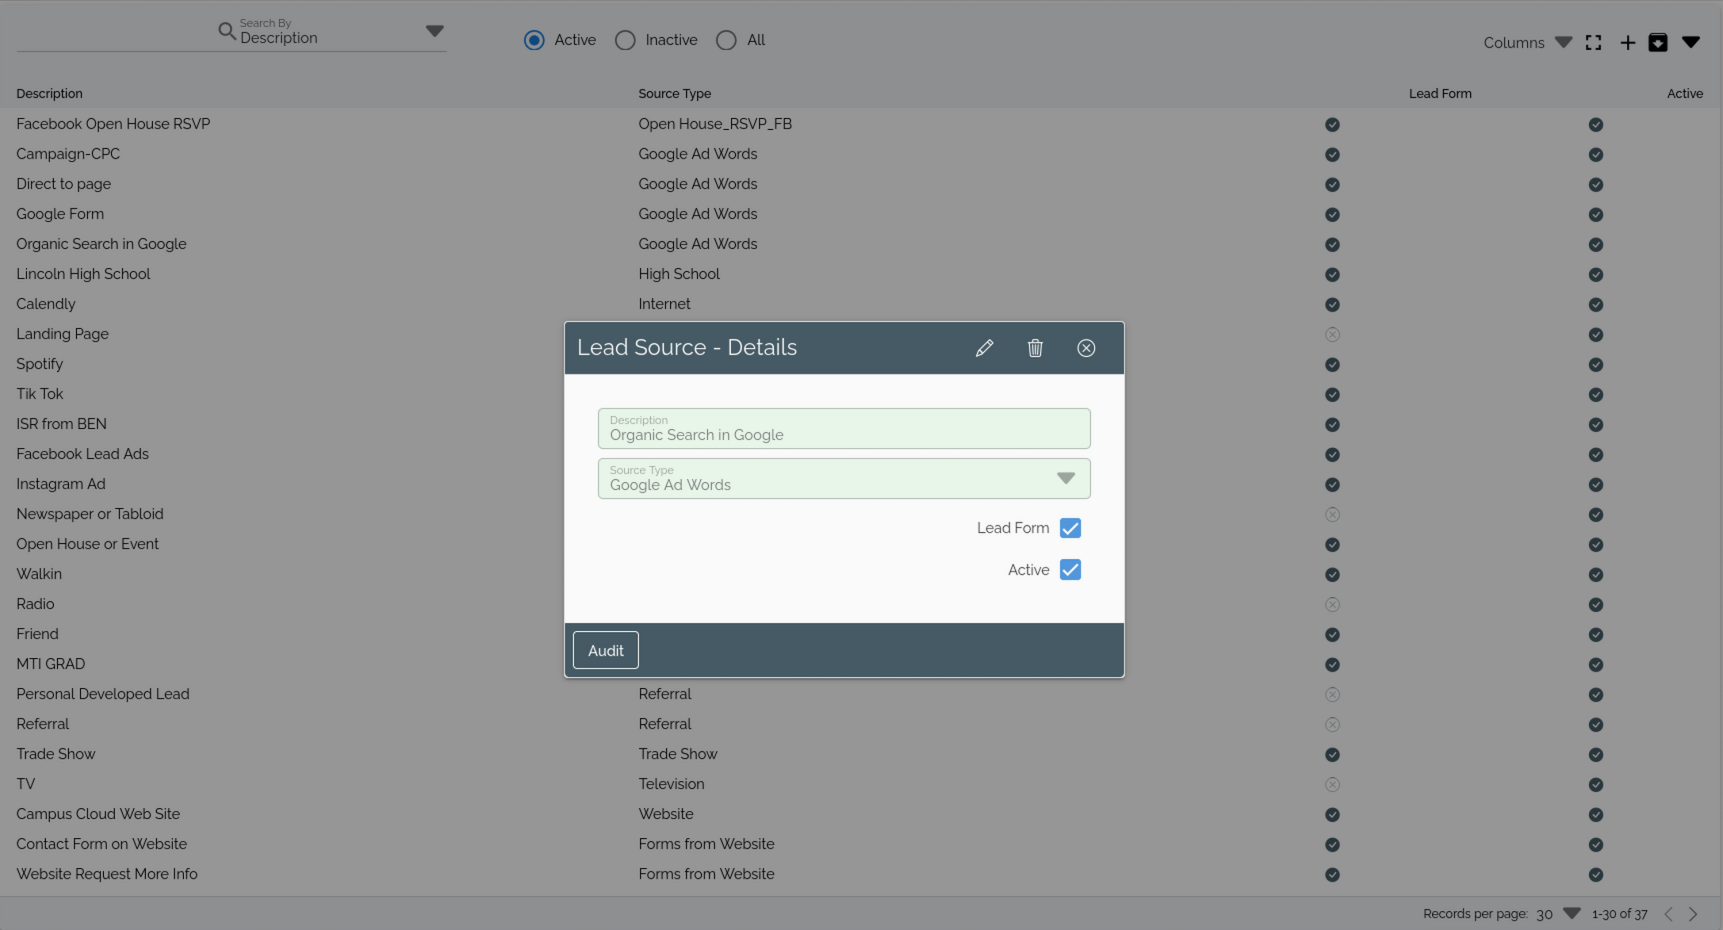Close the Lead Source Details dialog
This screenshot has width=1723, height=930.
tap(1086, 348)
